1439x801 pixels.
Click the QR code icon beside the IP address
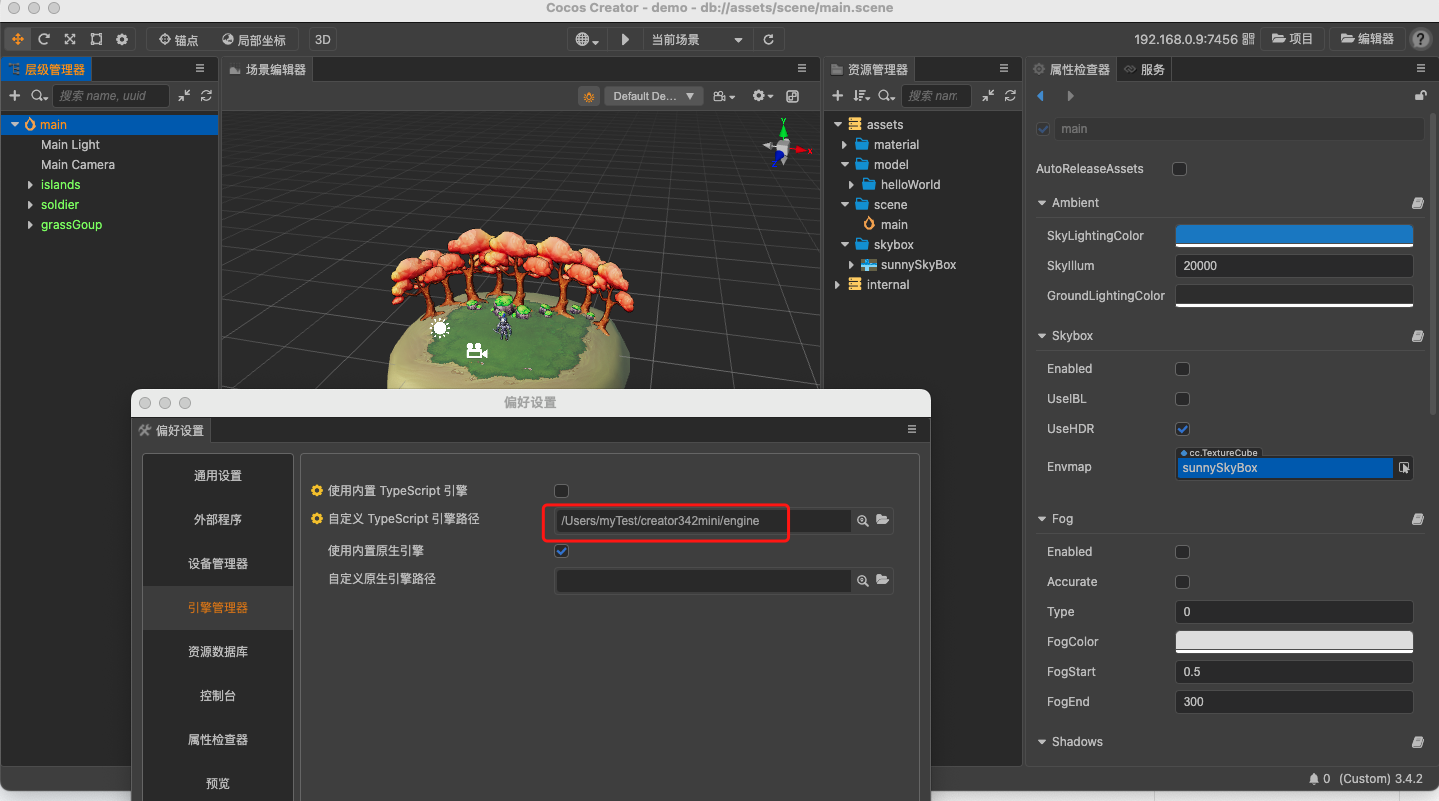click(x=1247, y=39)
